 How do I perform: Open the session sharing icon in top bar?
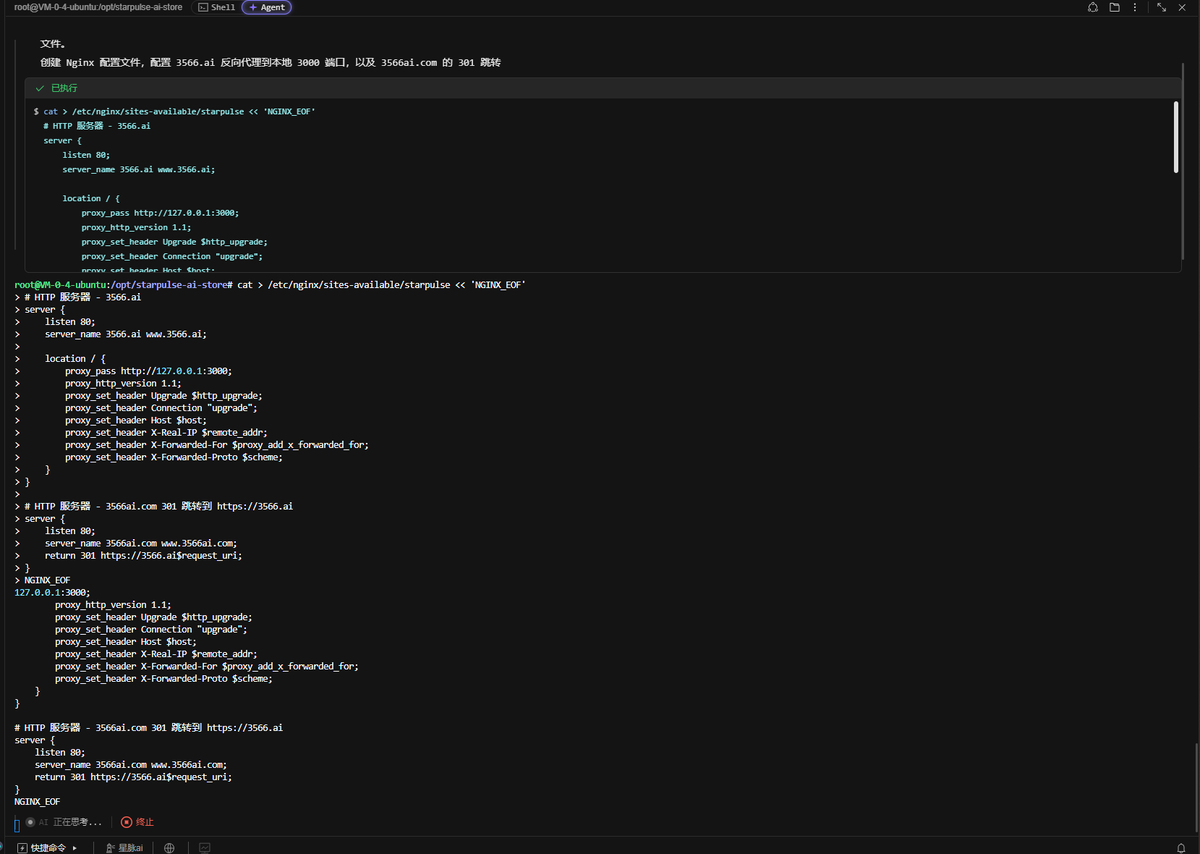click(1093, 7)
